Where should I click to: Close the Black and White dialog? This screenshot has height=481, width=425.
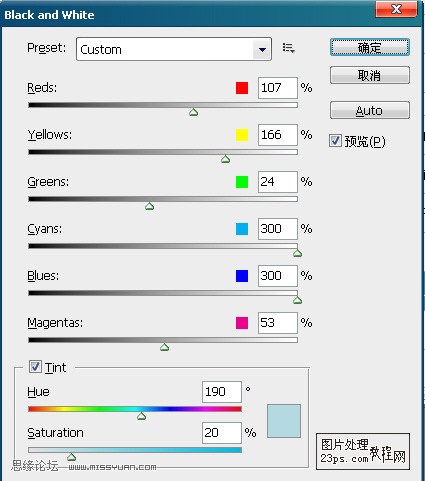coord(396,9)
